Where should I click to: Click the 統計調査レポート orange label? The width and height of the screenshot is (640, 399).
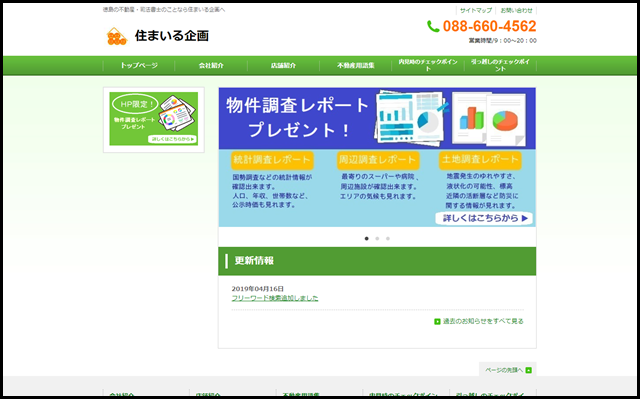pos(272,160)
